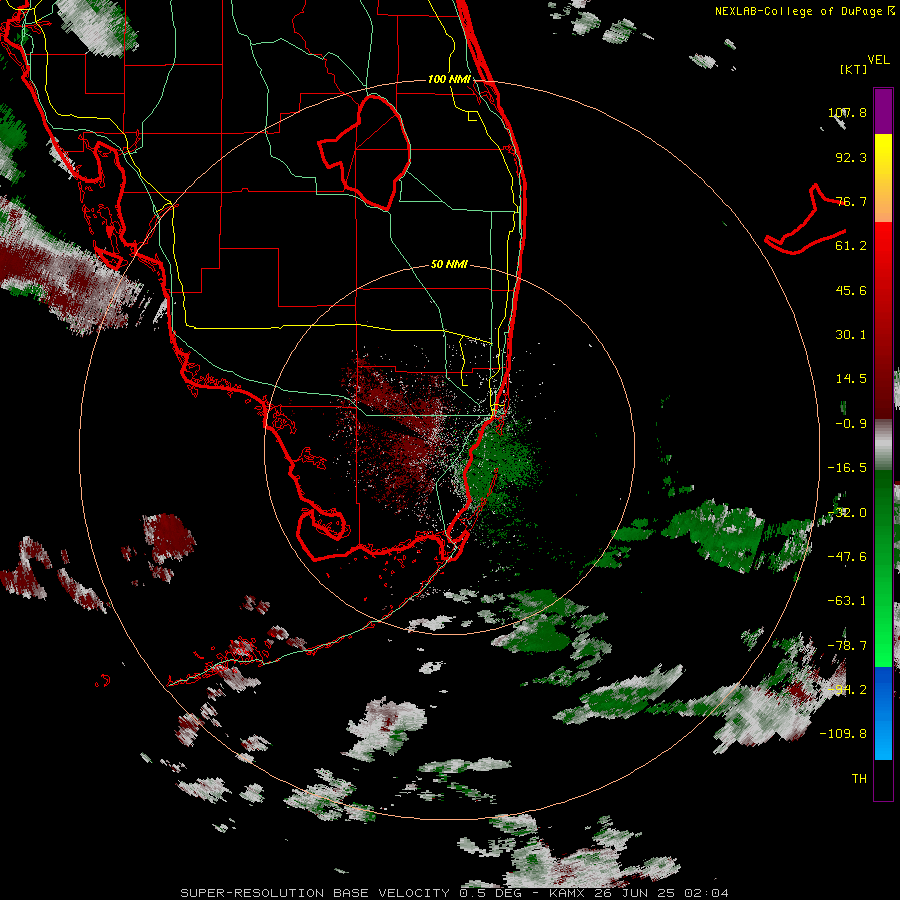This screenshot has height=900, width=900.
Task: Click the blue color bar segment
Action: click(883, 713)
